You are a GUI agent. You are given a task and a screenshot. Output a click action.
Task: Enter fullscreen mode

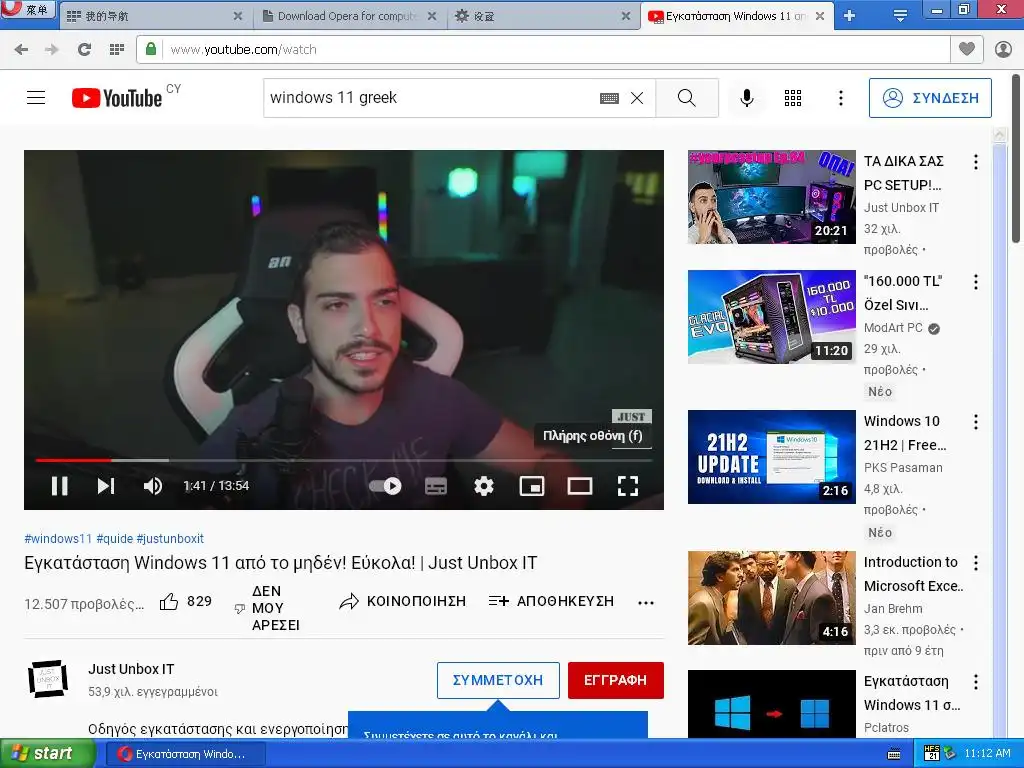tap(628, 486)
